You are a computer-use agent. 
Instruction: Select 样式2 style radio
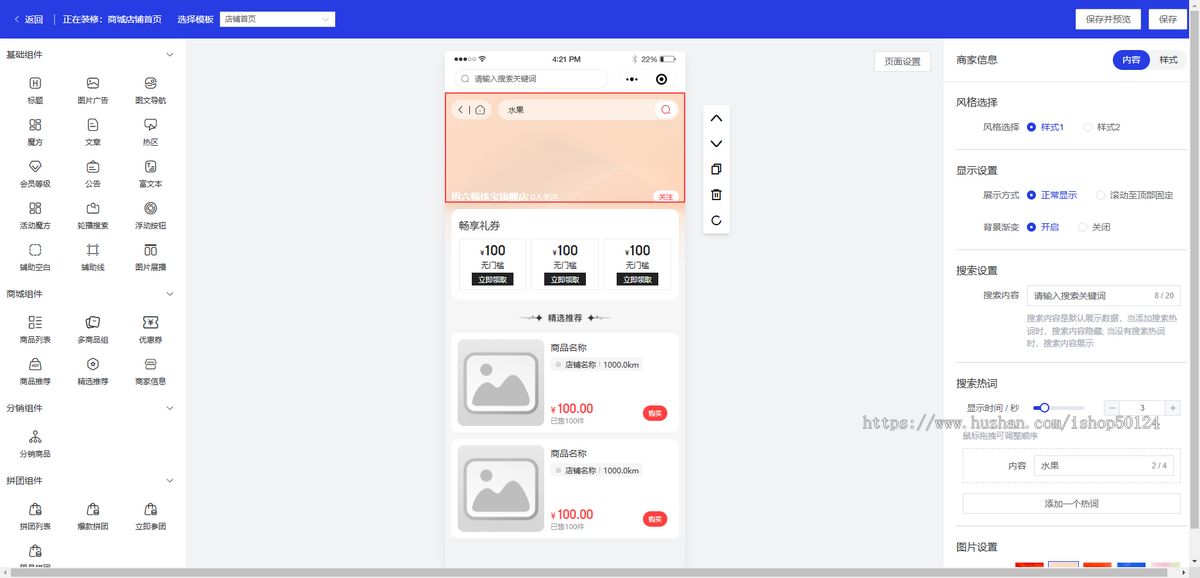pyautogui.click(x=1101, y=127)
